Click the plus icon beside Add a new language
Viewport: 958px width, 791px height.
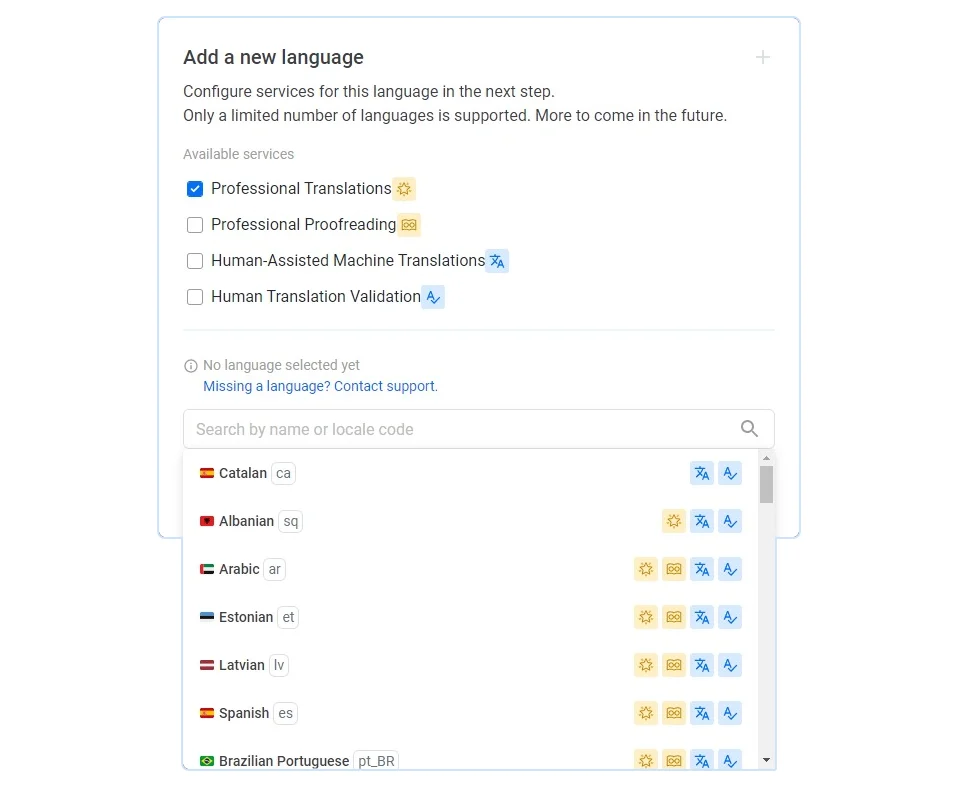[x=763, y=57]
